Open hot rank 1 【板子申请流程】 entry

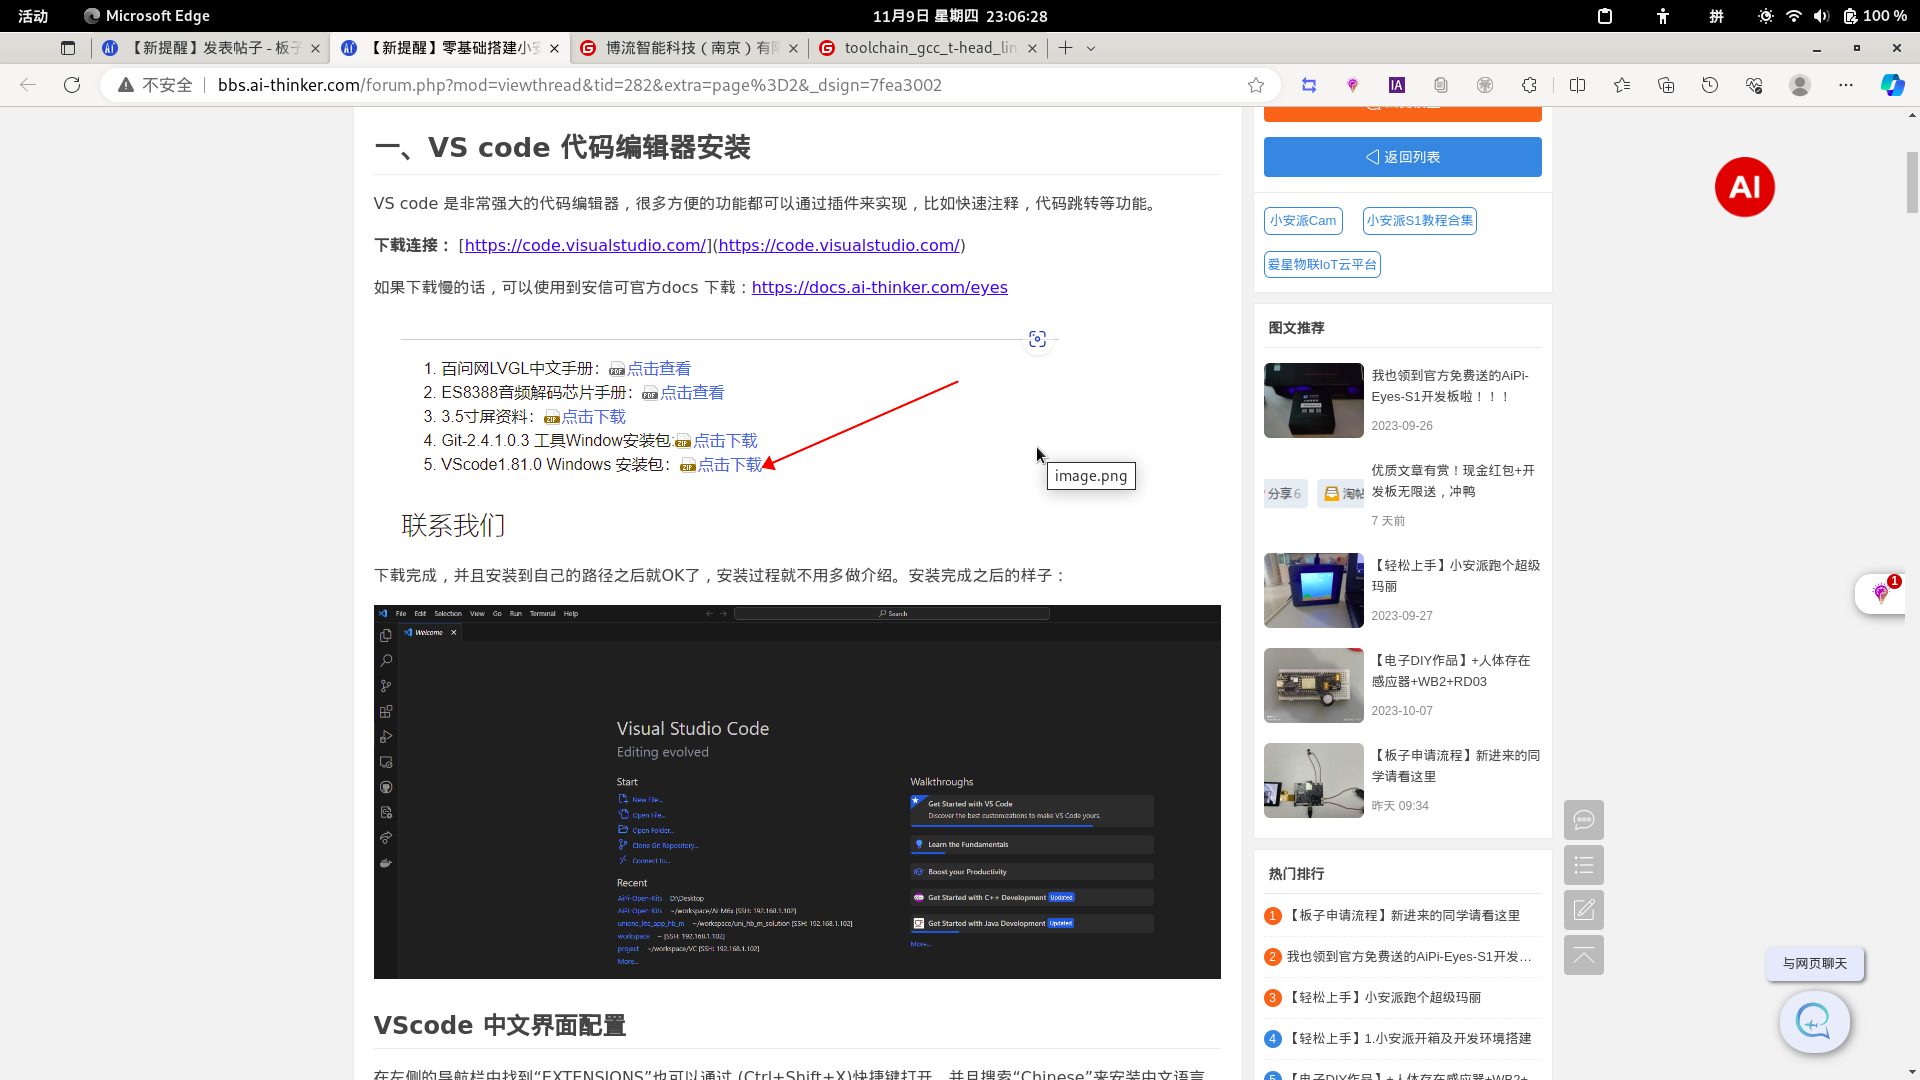[1402, 916]
